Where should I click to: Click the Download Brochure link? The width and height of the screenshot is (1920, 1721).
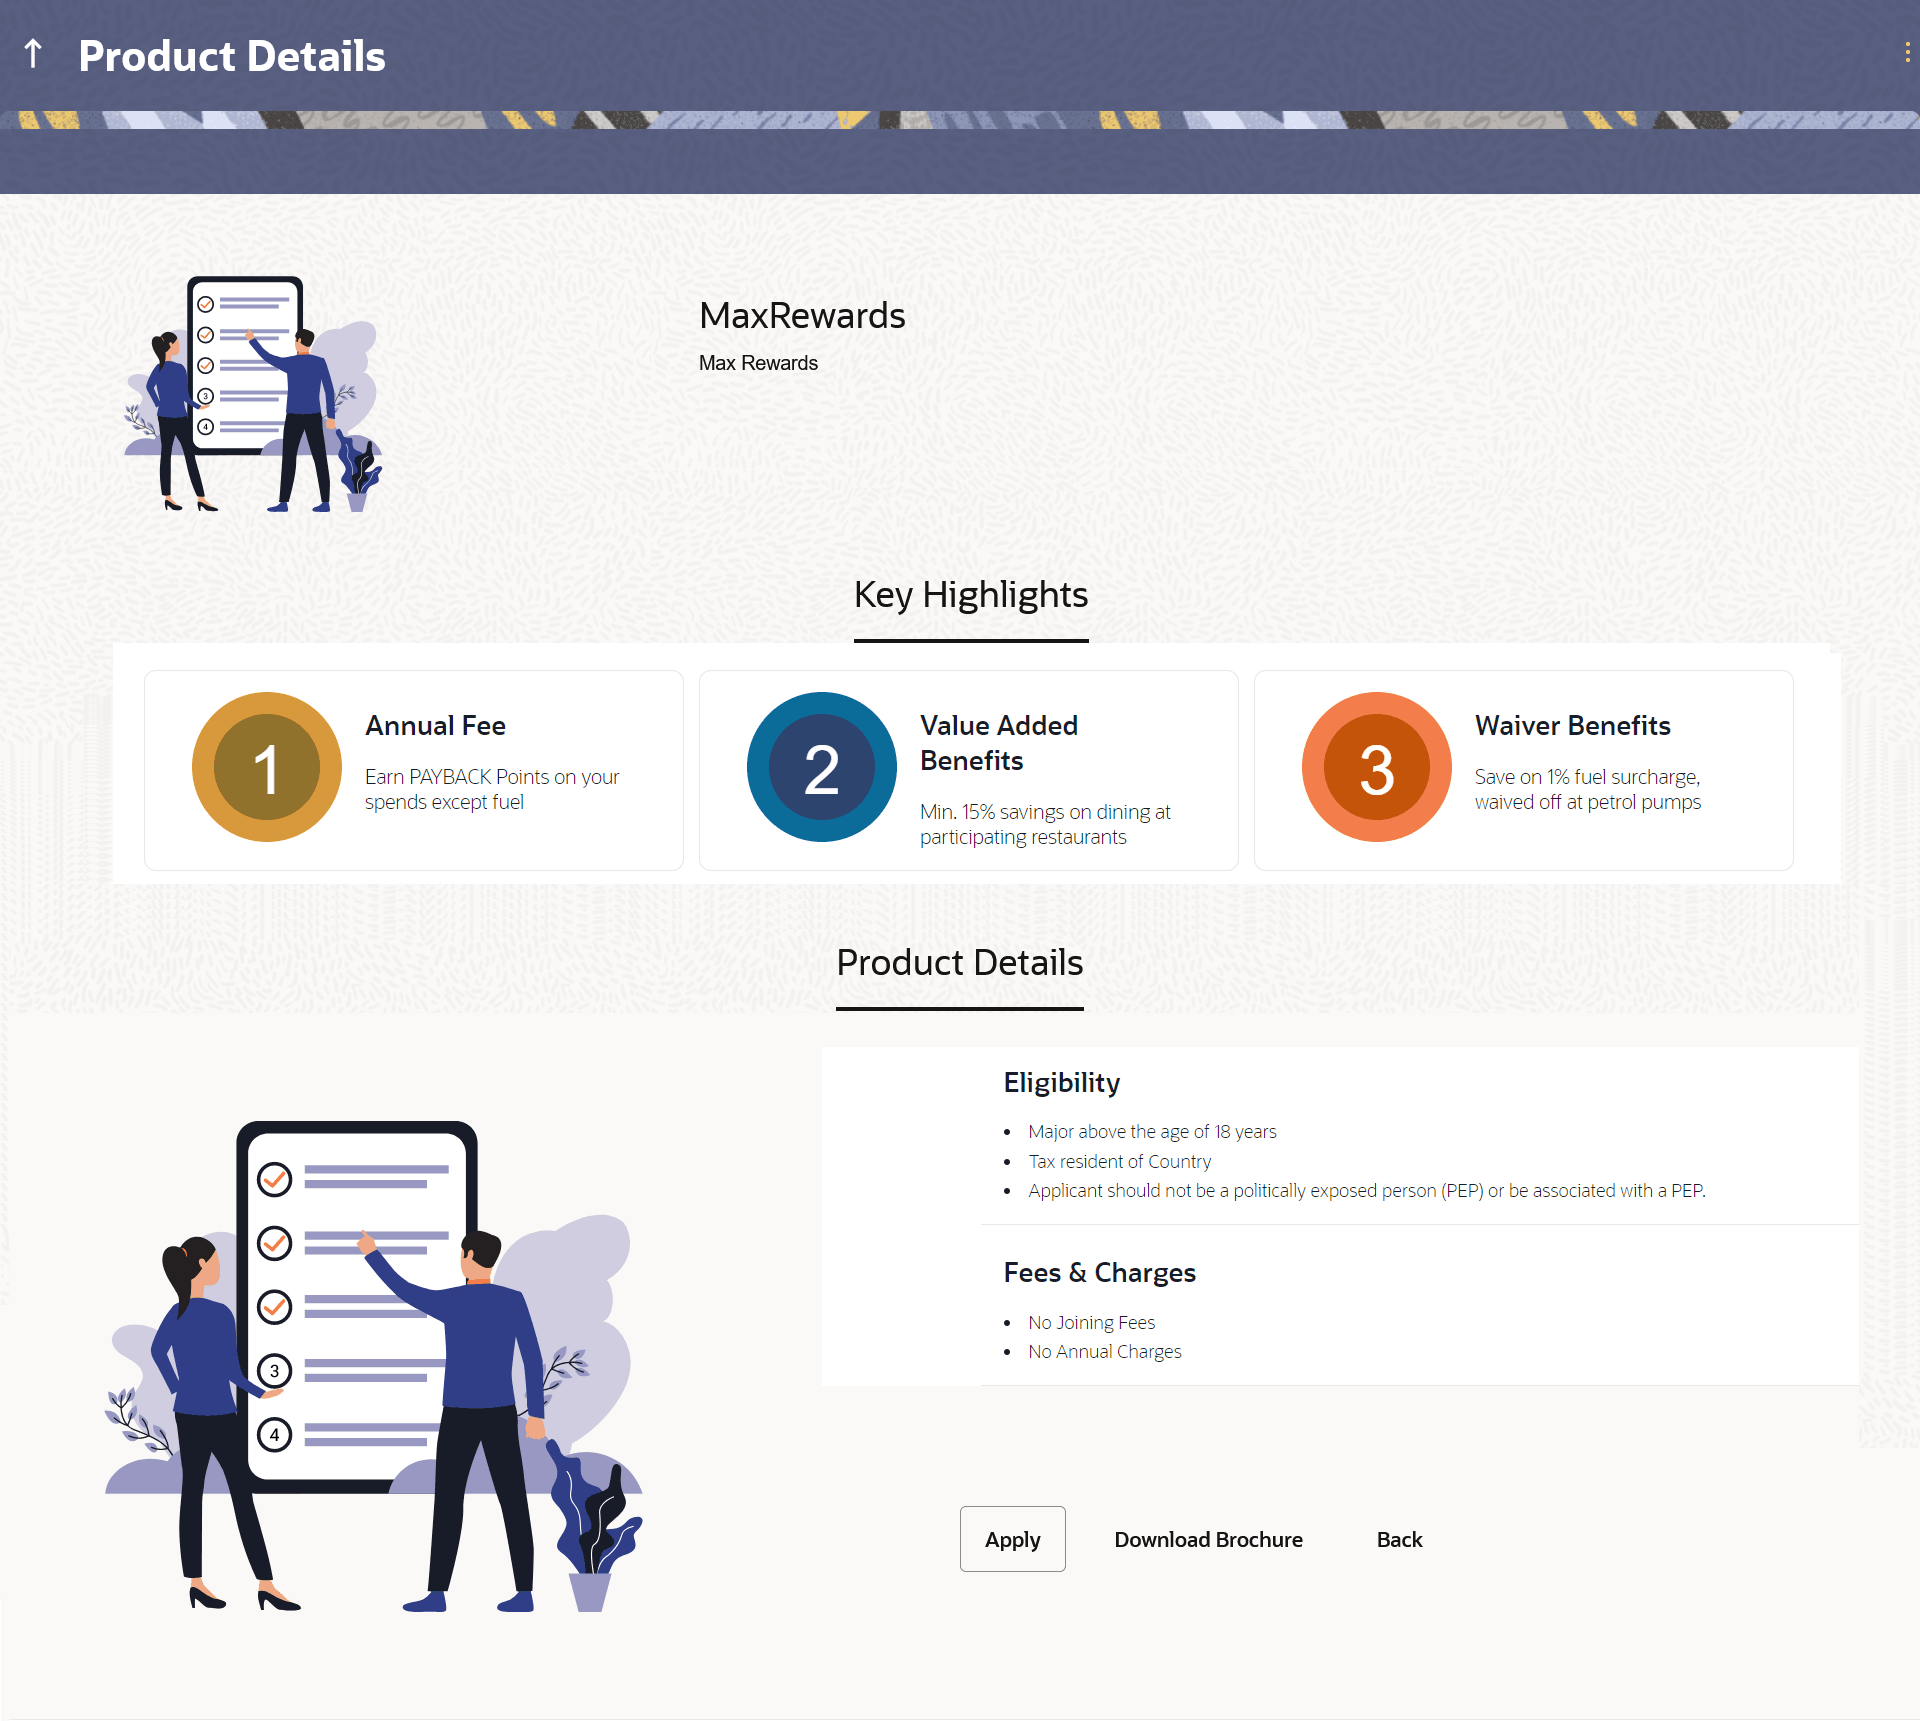[x=1208, y=1540]
